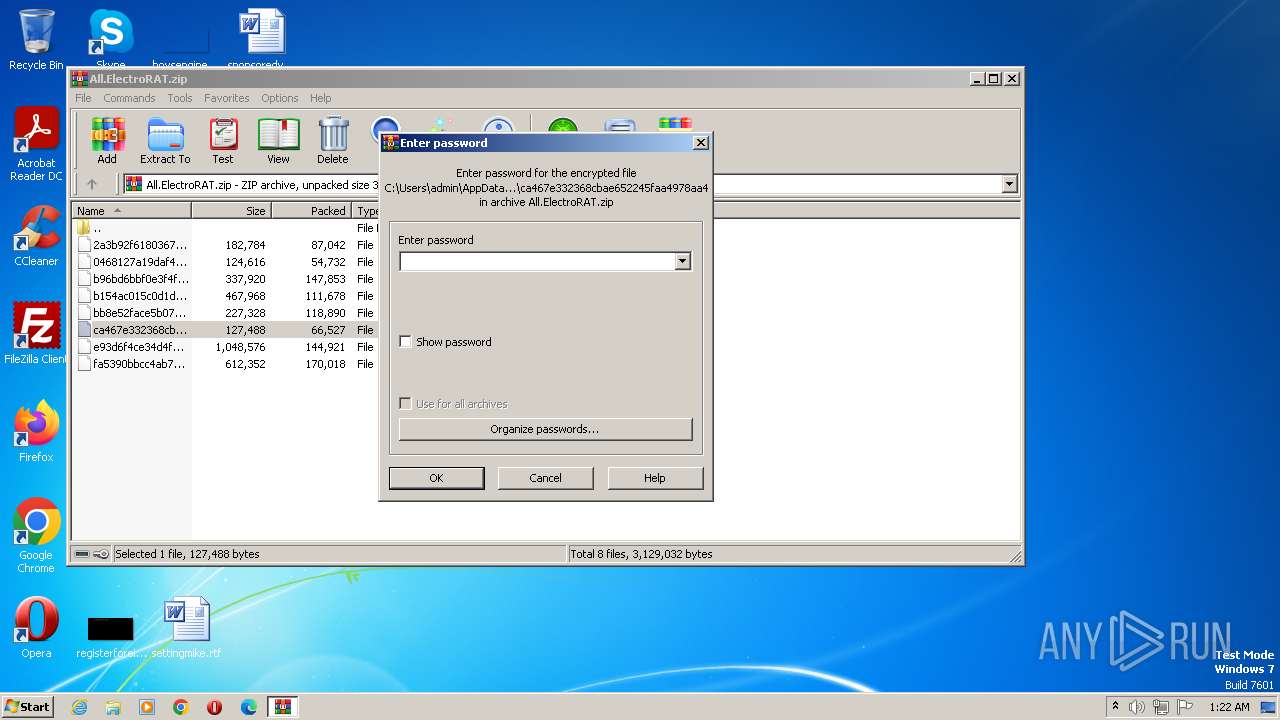This screenshot has height=720, width=1280.
Task: Select the CCleaner desktop icon
Action: (x=36, y=236)
